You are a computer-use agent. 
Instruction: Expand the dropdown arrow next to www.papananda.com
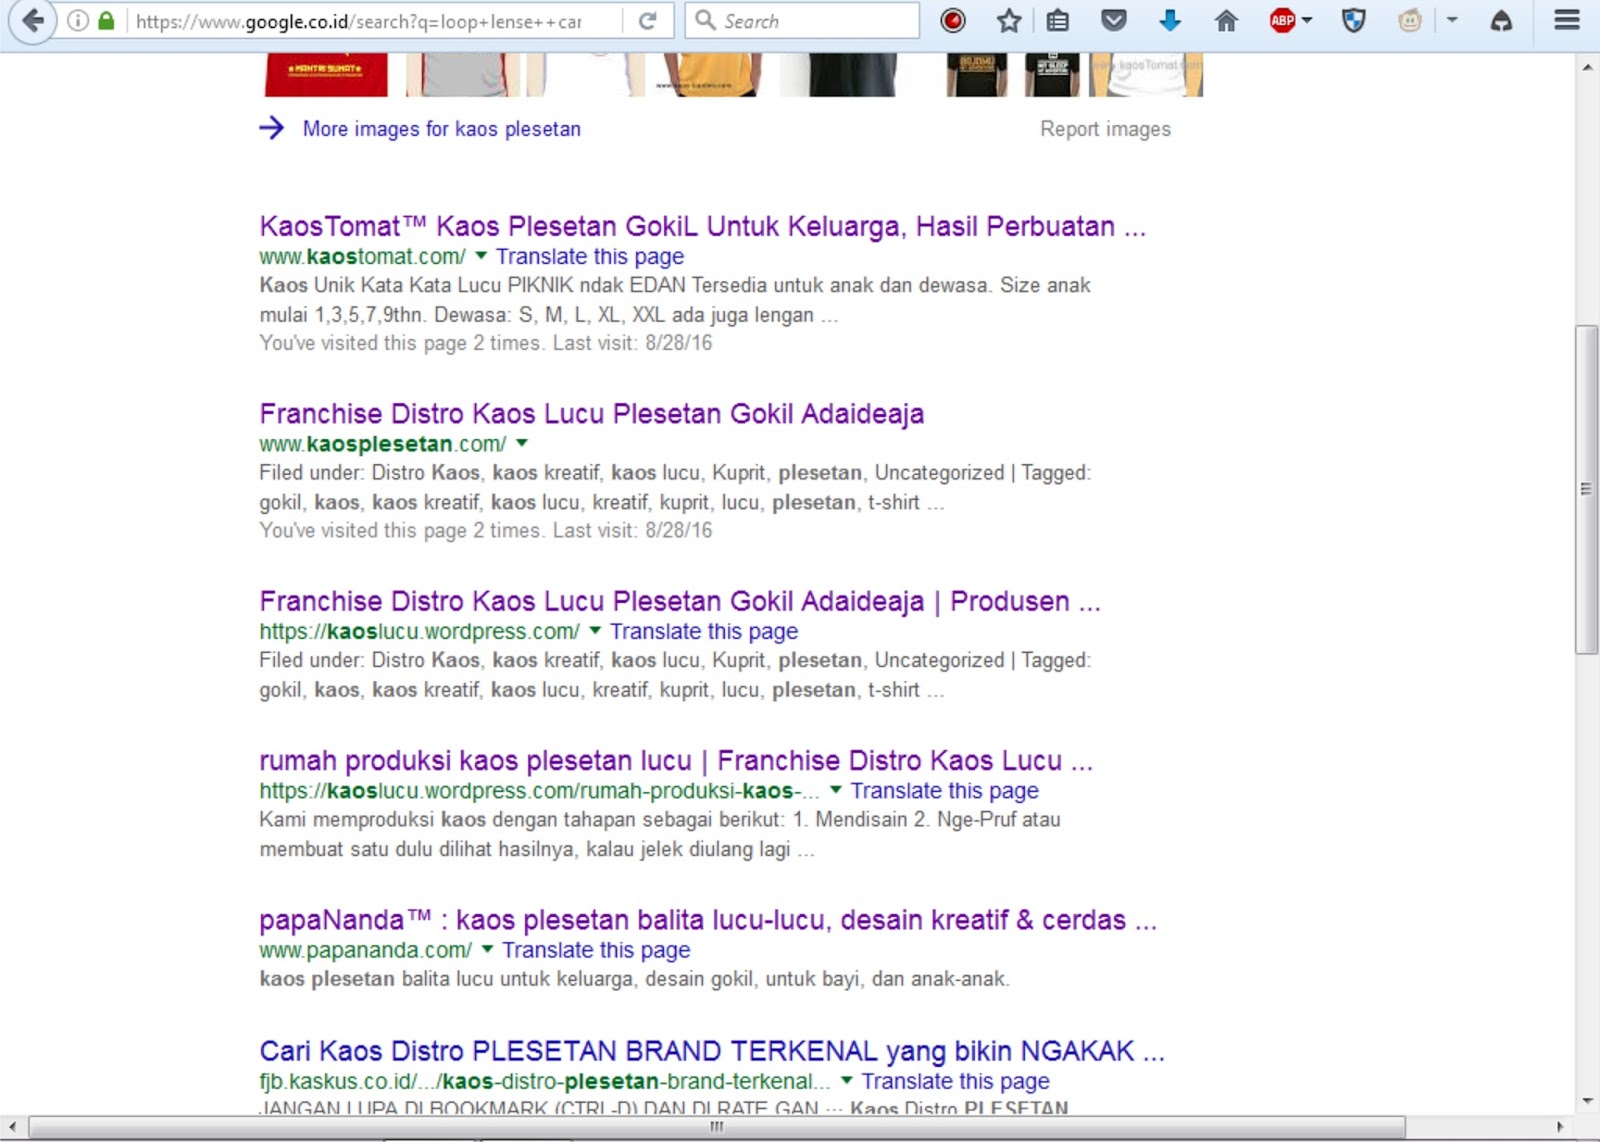tap(487, 948)
